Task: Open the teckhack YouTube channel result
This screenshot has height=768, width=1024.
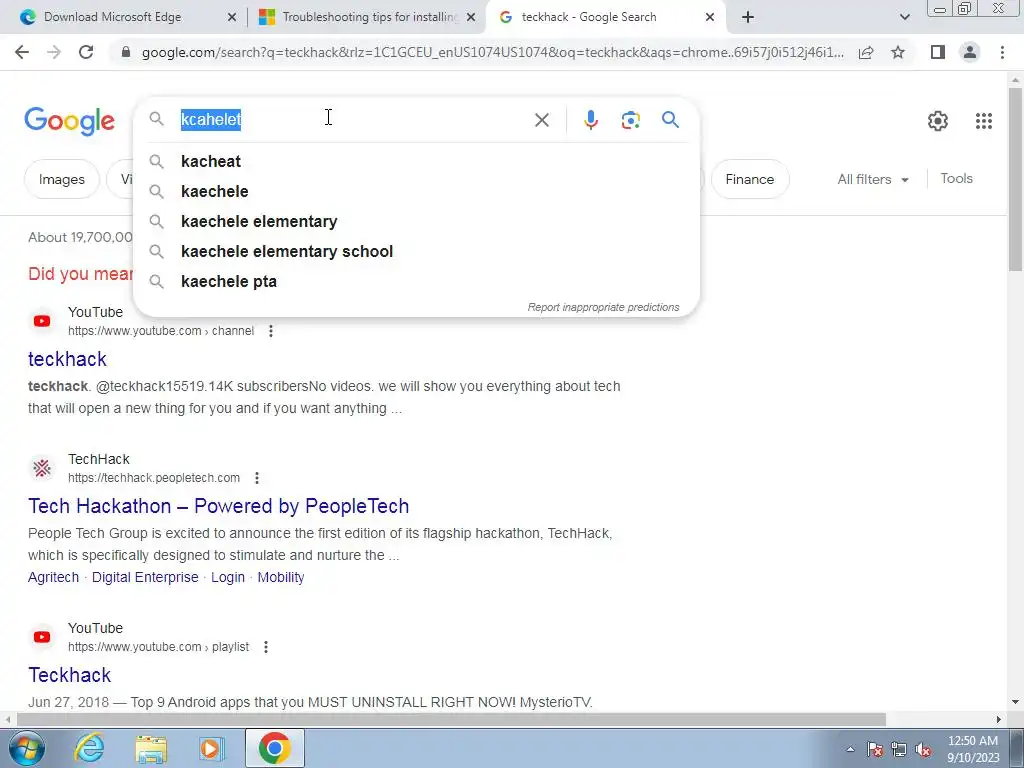Action: [x=67, y=359]
